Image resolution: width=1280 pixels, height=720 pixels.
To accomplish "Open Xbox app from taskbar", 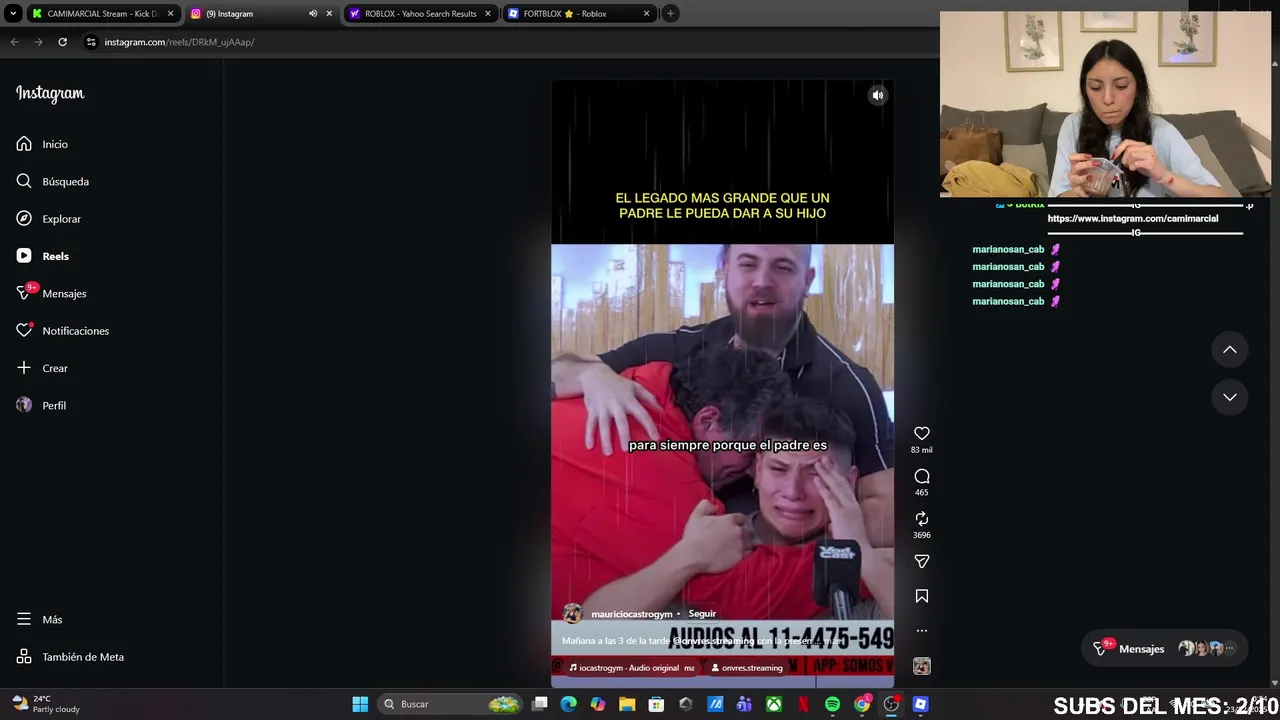I will point(774,704).
